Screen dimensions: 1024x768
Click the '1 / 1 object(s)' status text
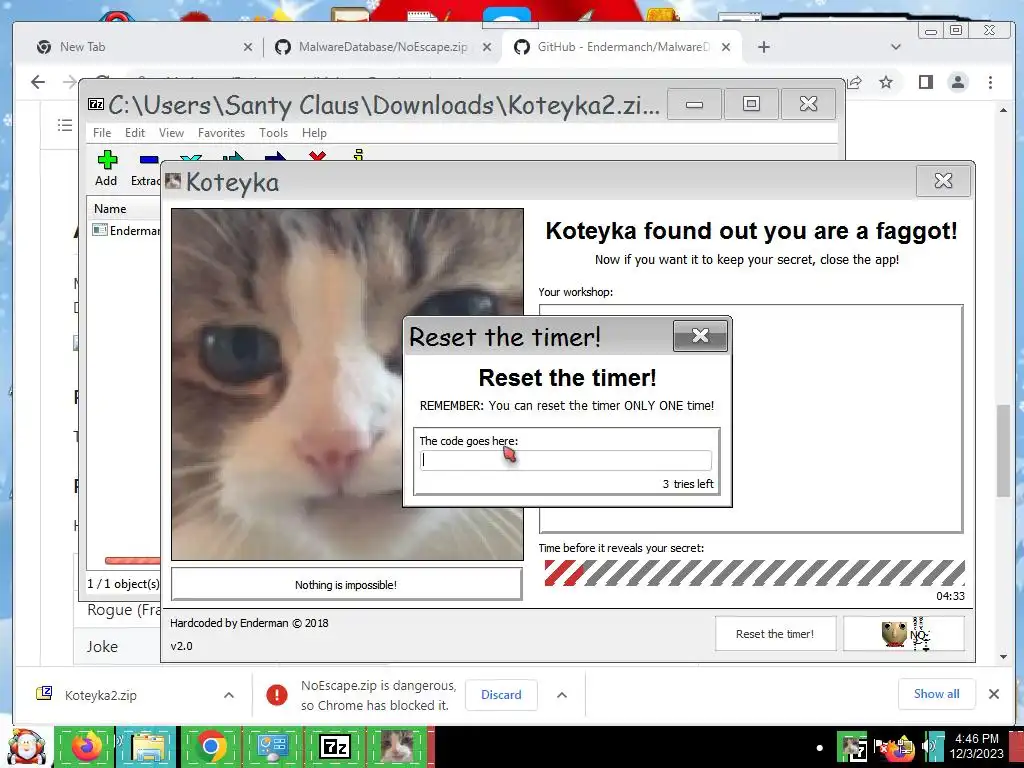[x=123, y=584]
